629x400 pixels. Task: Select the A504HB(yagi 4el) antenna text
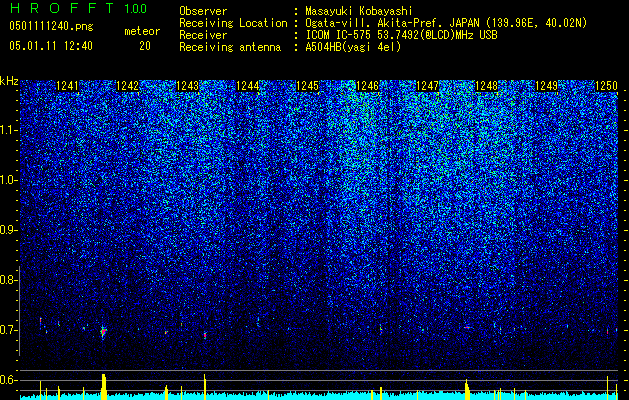(x=353, y=47)
